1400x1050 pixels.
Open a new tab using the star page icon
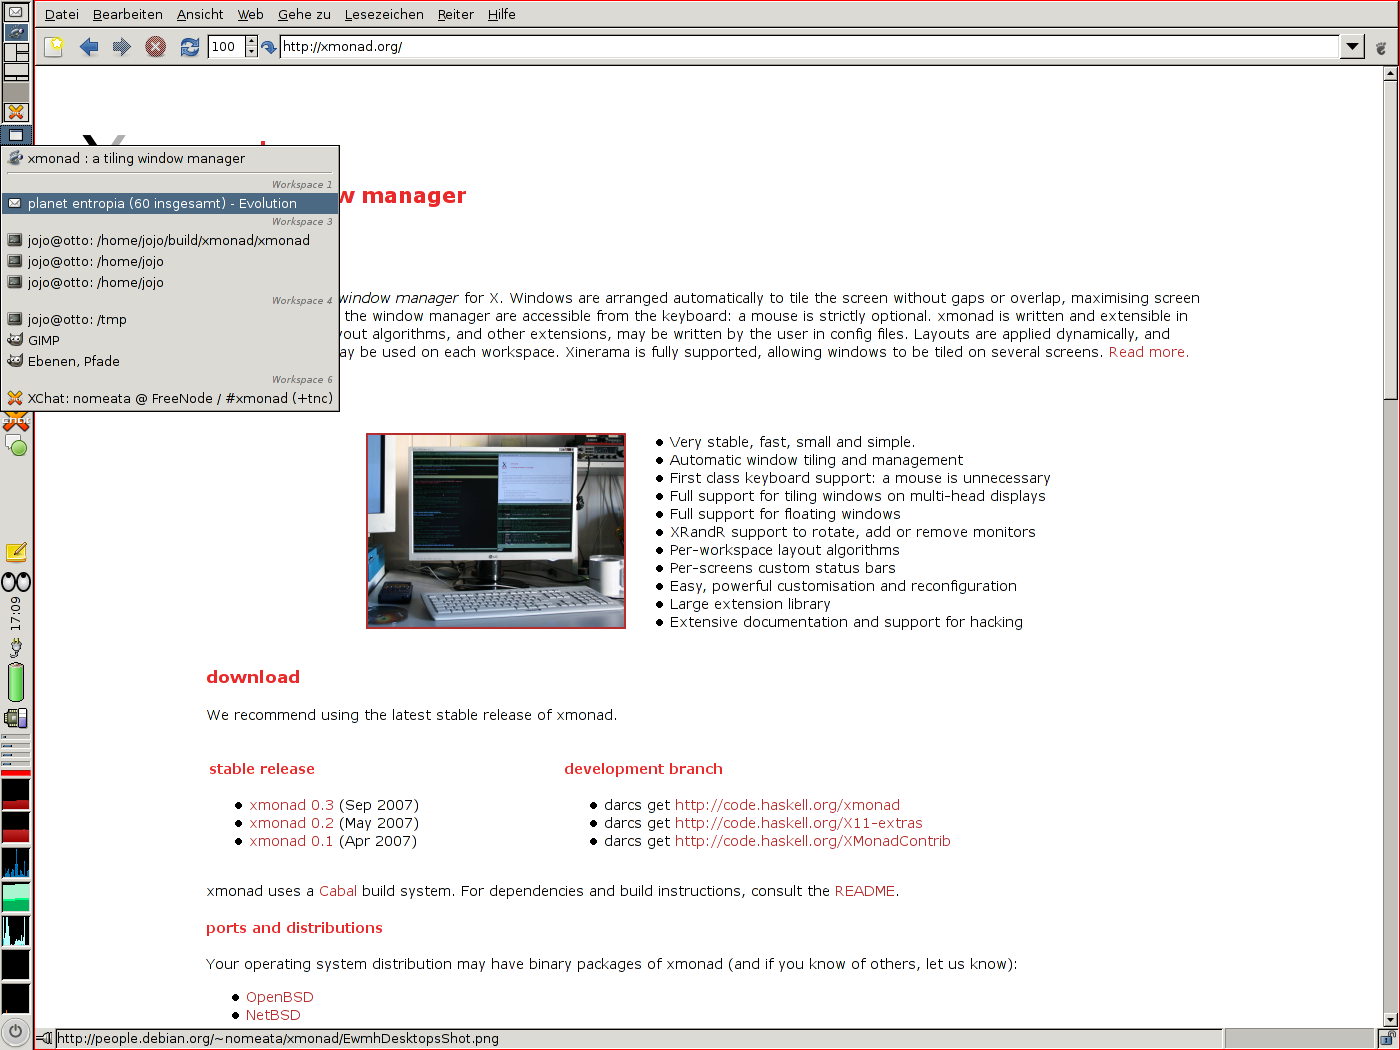click(x=55, y=46)
